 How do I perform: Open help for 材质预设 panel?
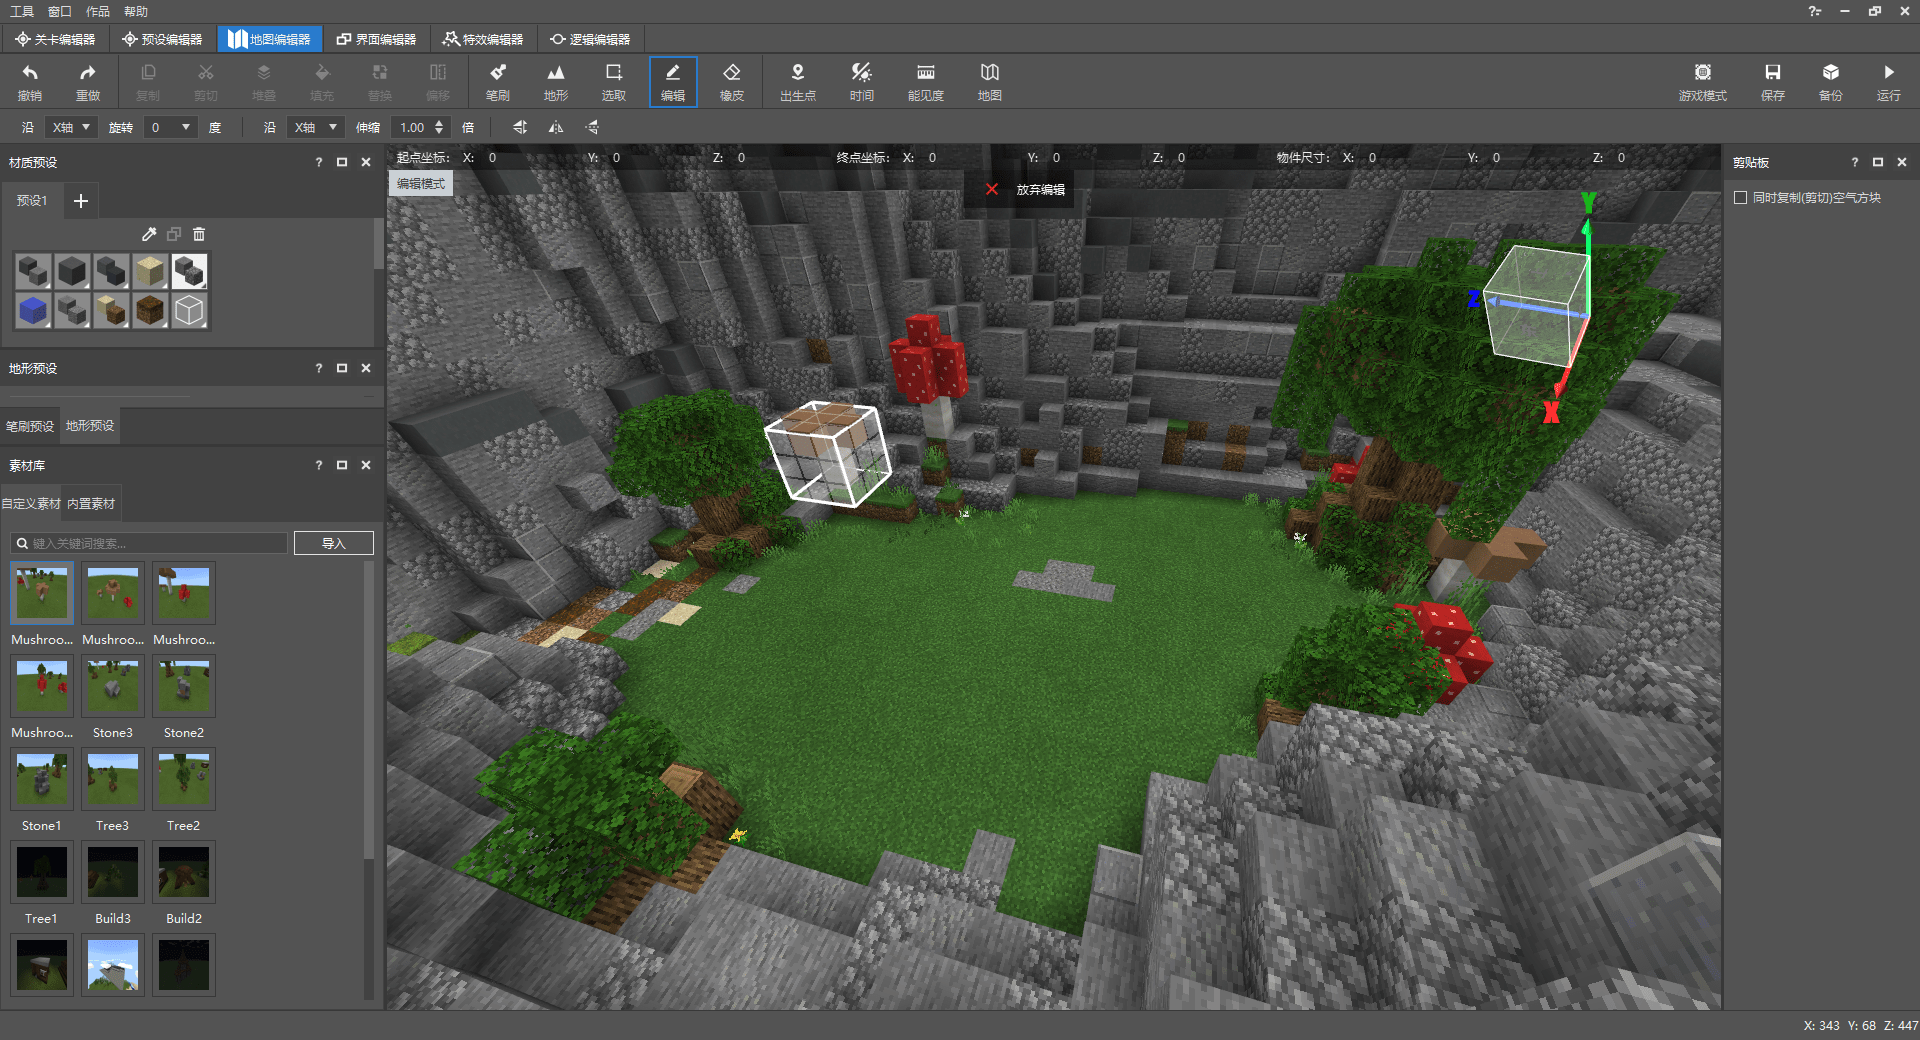pos(319,162)
